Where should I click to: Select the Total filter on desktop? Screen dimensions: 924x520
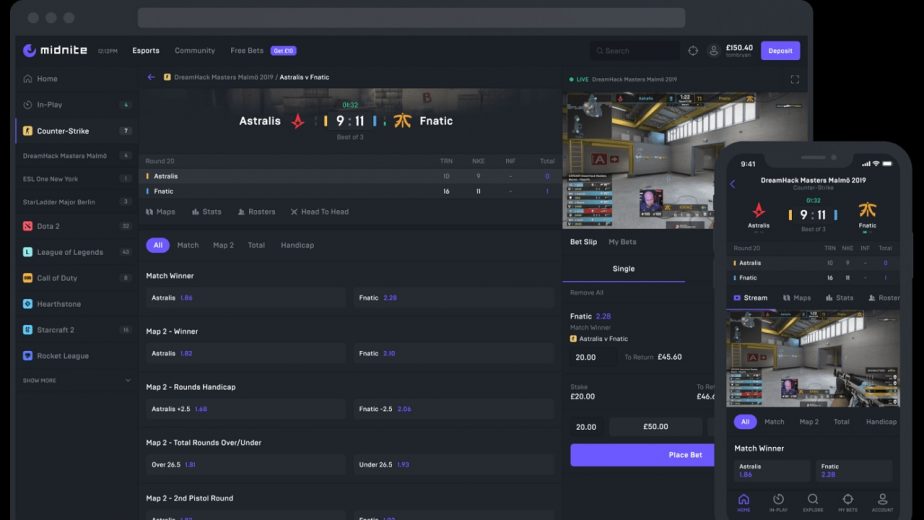click(x=256, y=245)
